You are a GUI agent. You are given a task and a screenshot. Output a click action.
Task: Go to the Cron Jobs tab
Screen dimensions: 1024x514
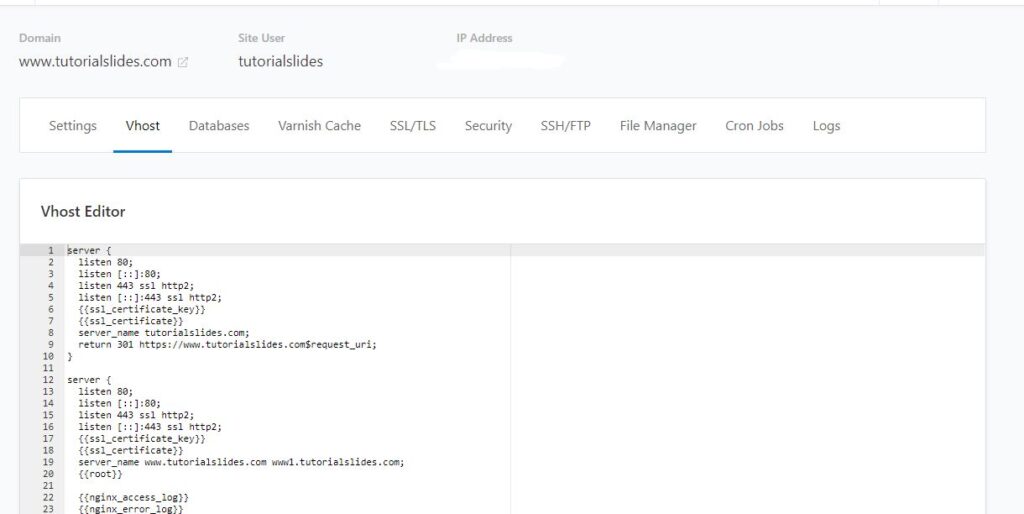point(754,125)
